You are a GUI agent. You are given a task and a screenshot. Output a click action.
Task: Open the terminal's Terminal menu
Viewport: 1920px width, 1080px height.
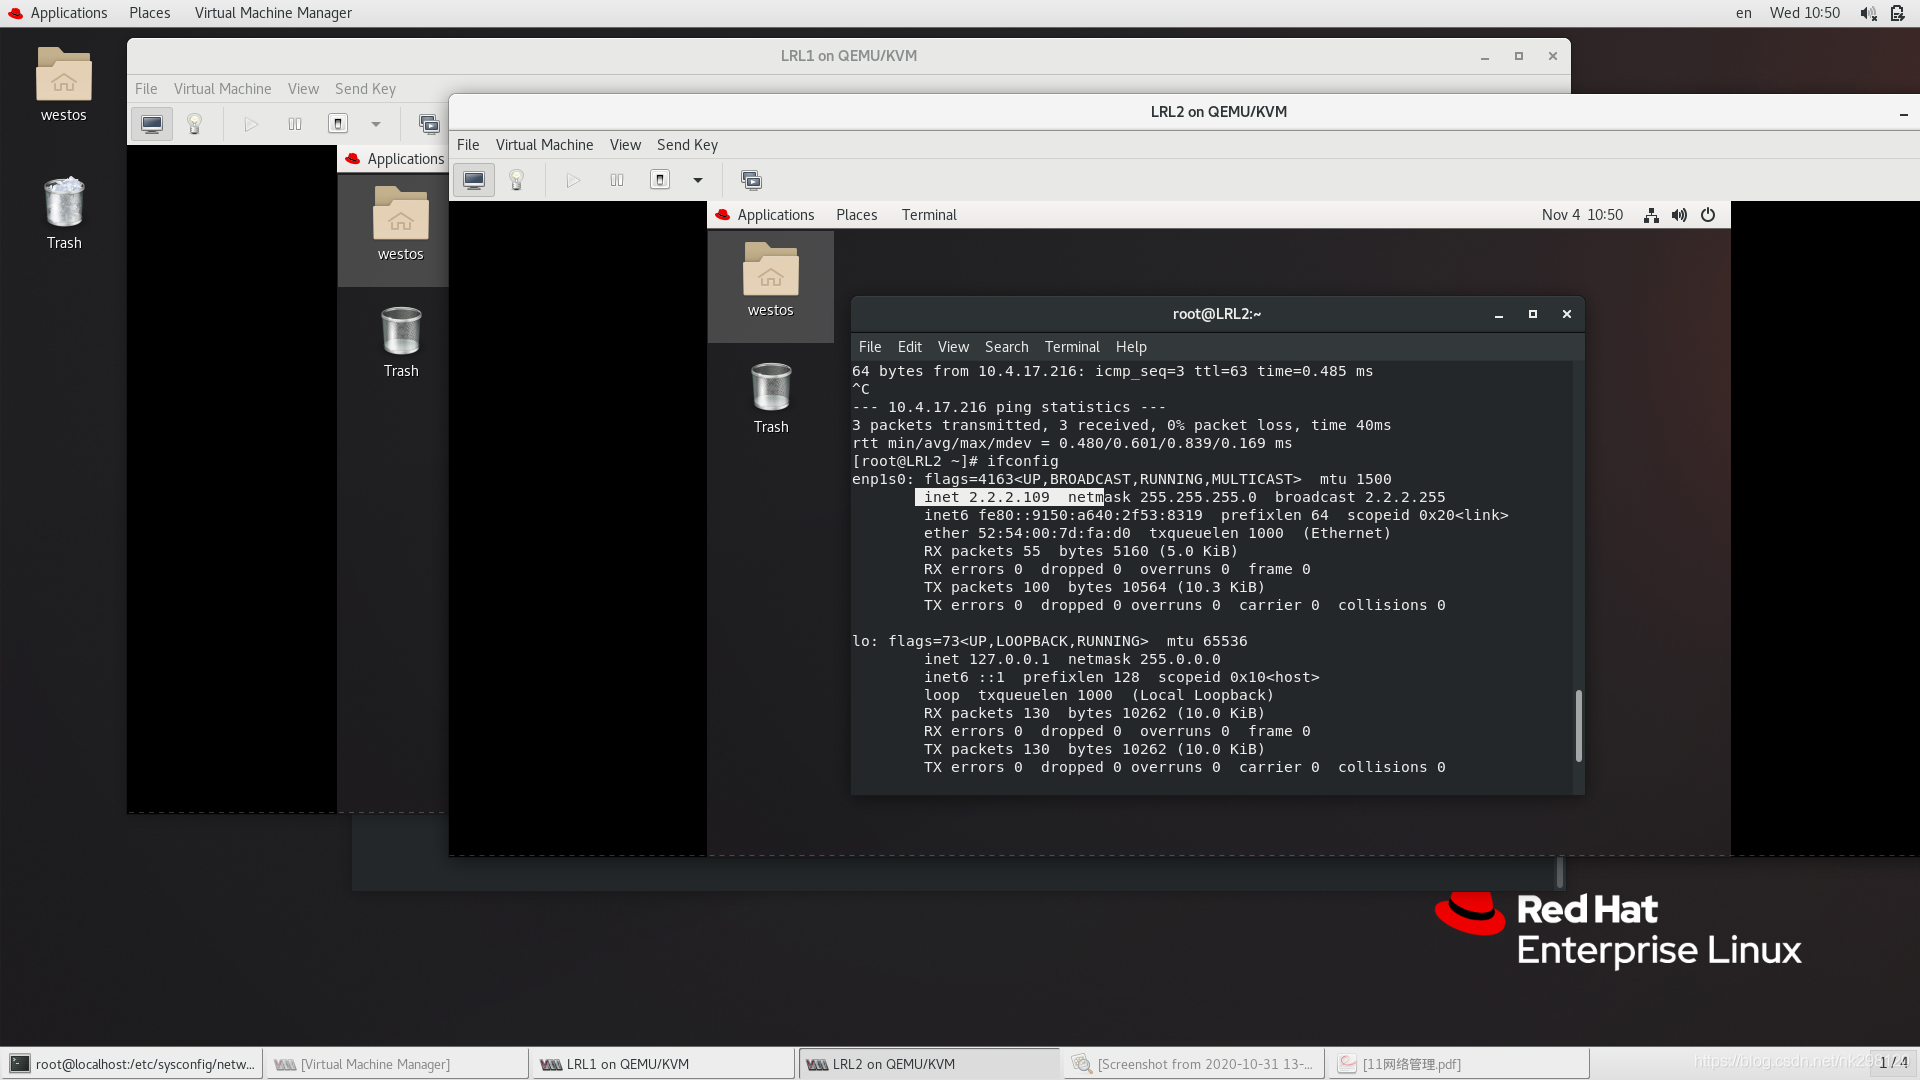click(1072, 347)
